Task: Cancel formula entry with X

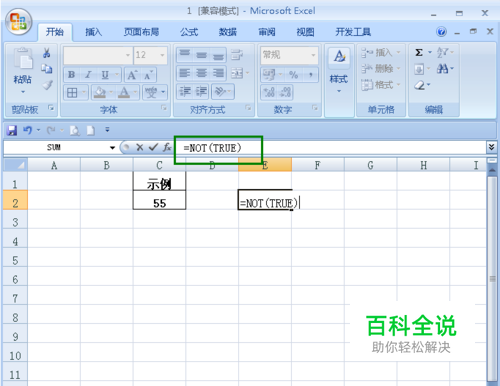Action: click(x=140, y=147)
